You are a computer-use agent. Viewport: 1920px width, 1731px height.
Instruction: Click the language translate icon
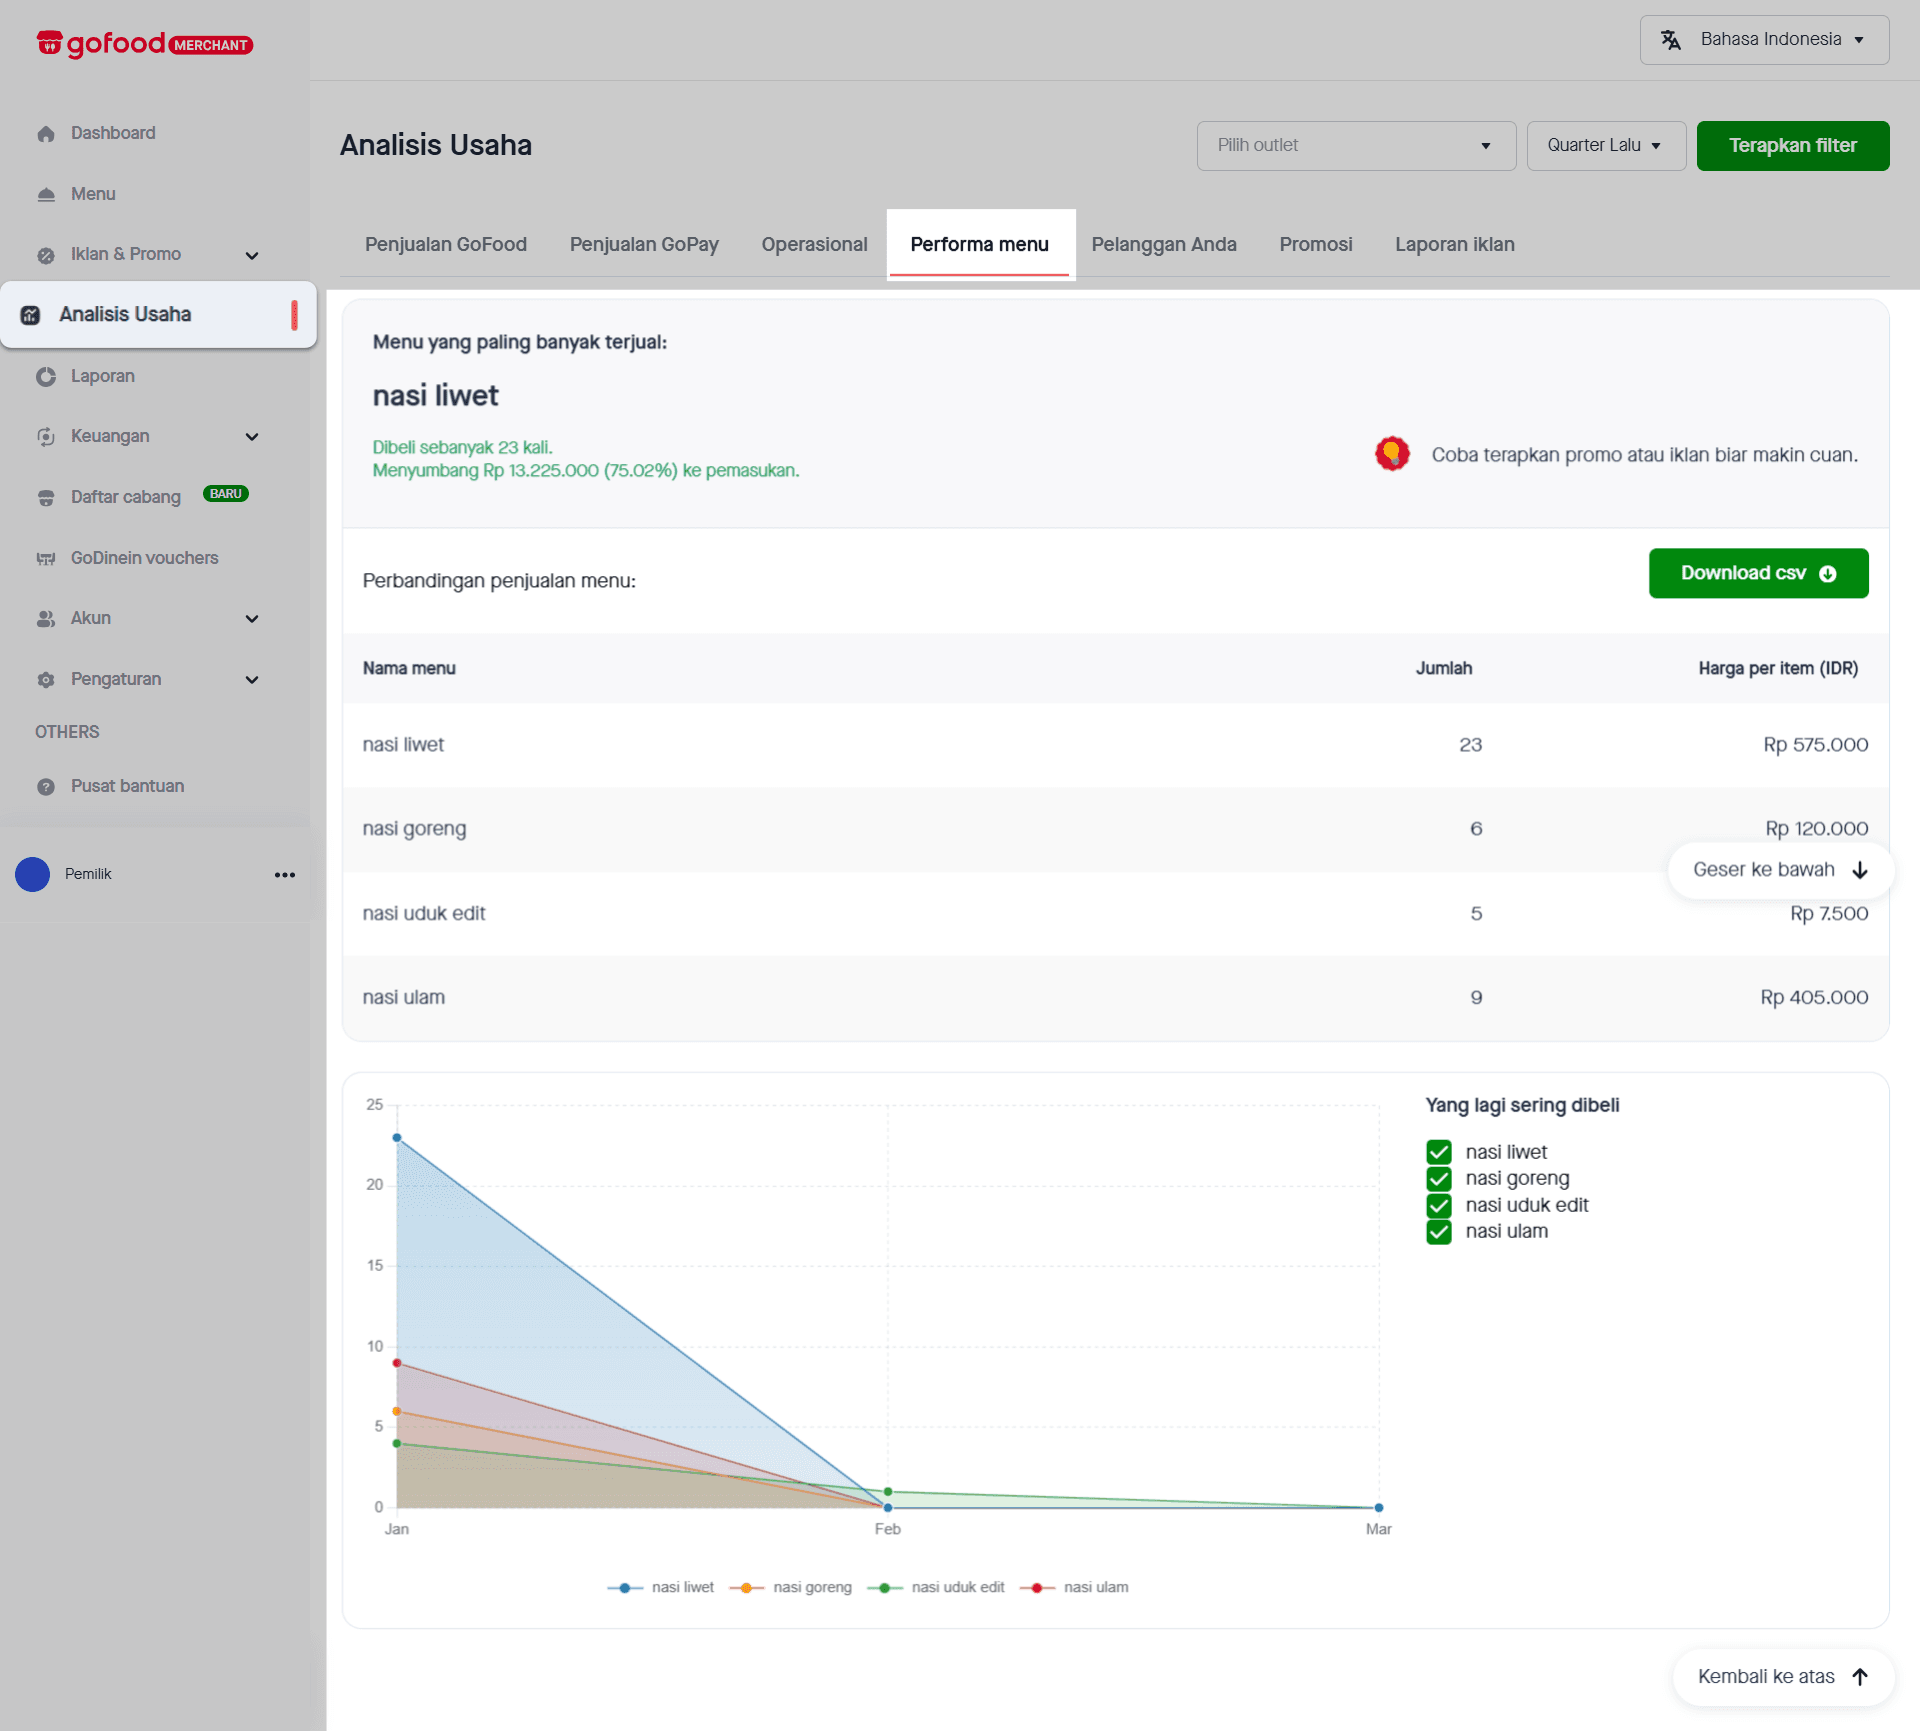click(x=1671, y=40)
